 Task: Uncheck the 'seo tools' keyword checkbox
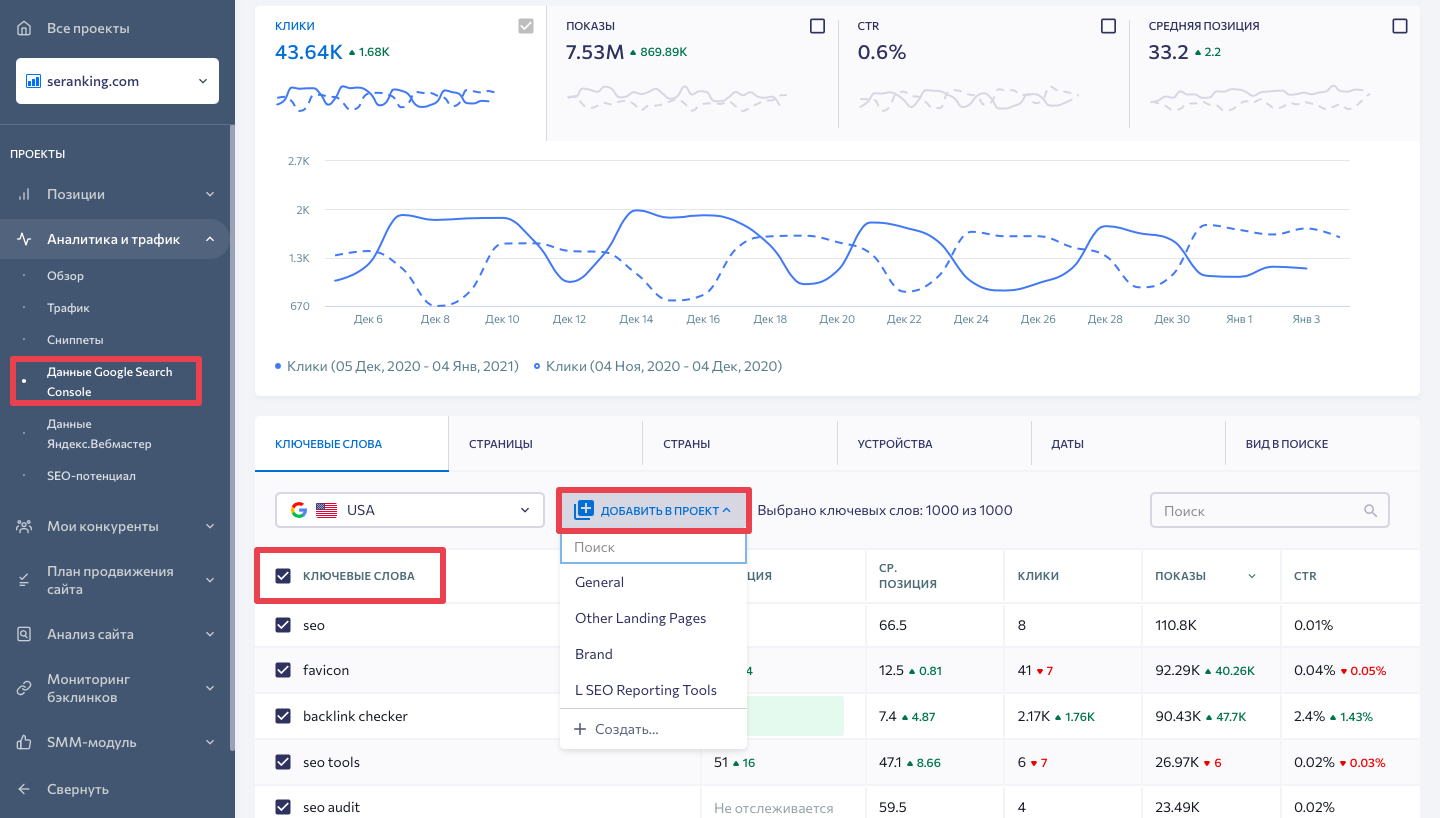(x=283, y=762)
